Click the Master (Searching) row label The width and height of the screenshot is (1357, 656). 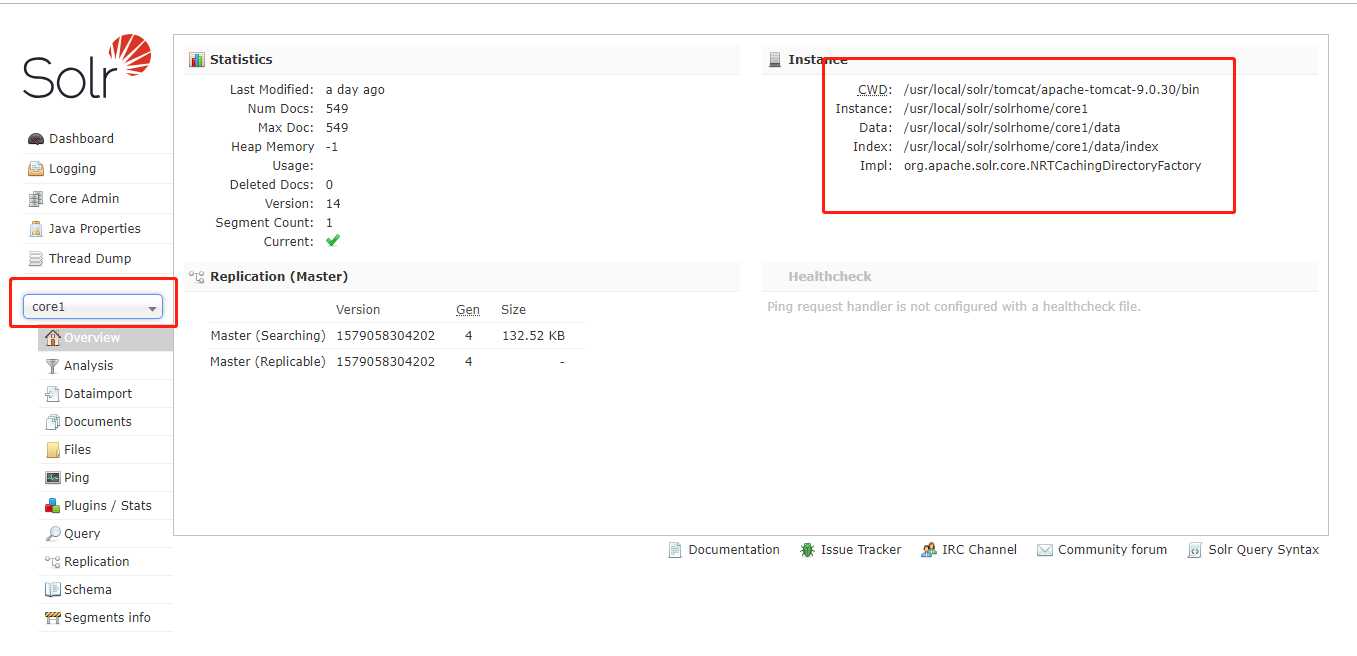click(268, 336)
